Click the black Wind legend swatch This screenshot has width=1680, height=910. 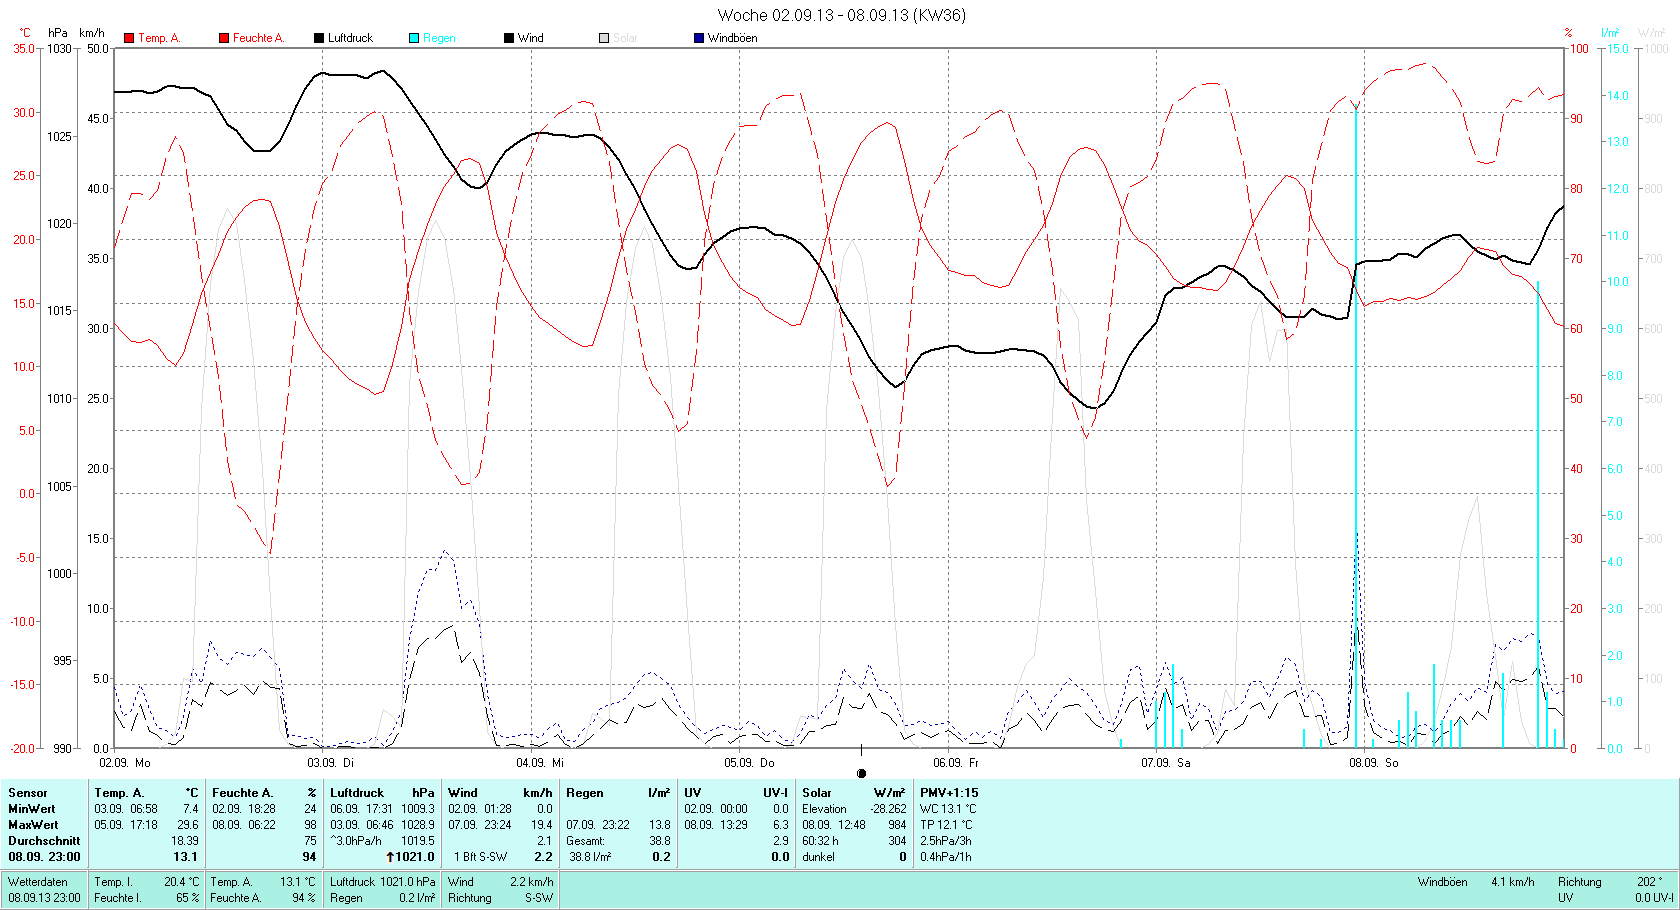(509, 38)
